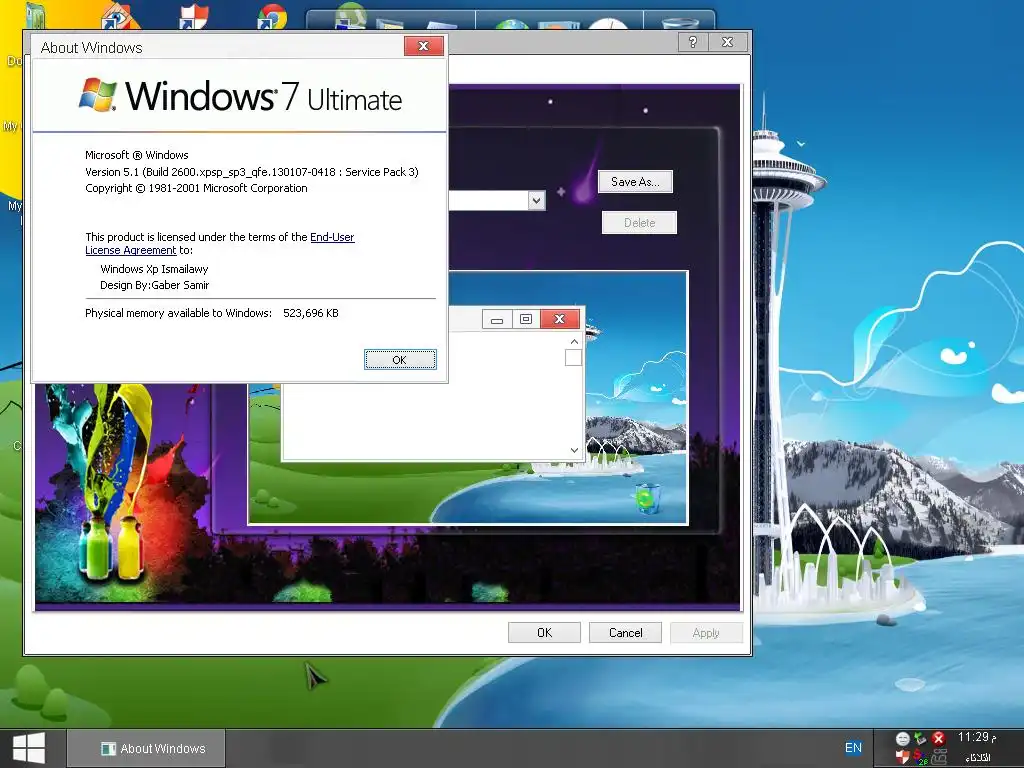
Task: Close the About Windows dialog
Action: (423, 46)
